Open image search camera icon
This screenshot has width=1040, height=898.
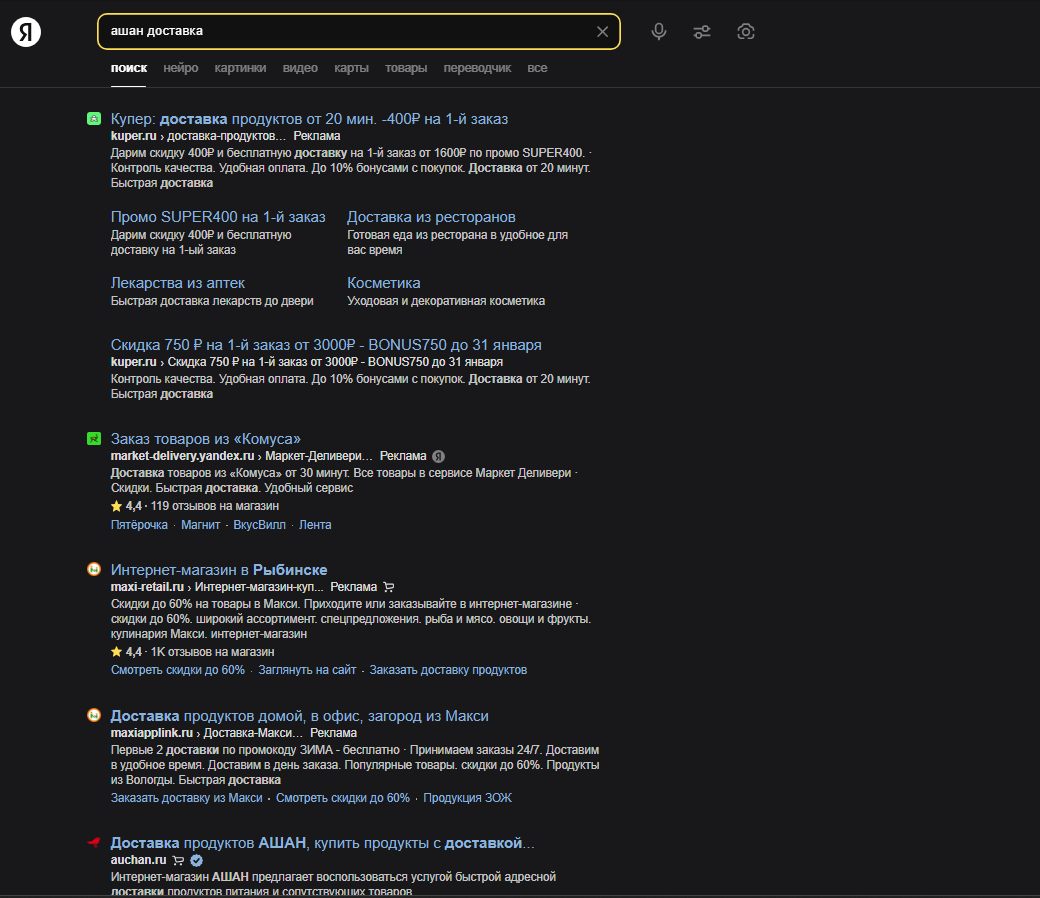tap(746, 32)
